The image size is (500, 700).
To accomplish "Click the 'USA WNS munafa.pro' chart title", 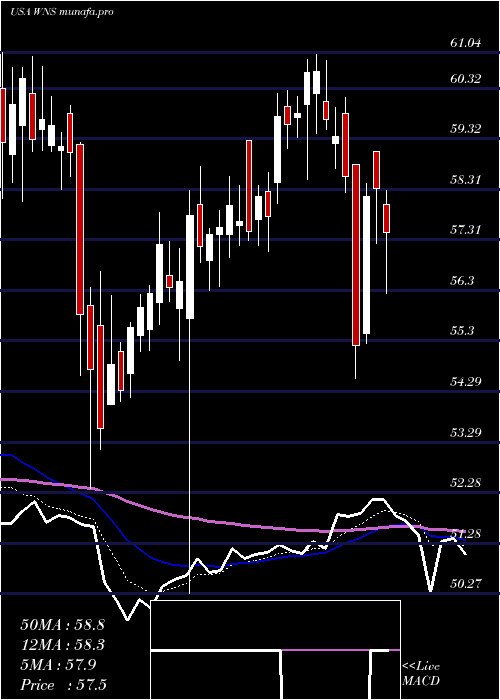I will point(62,12).
